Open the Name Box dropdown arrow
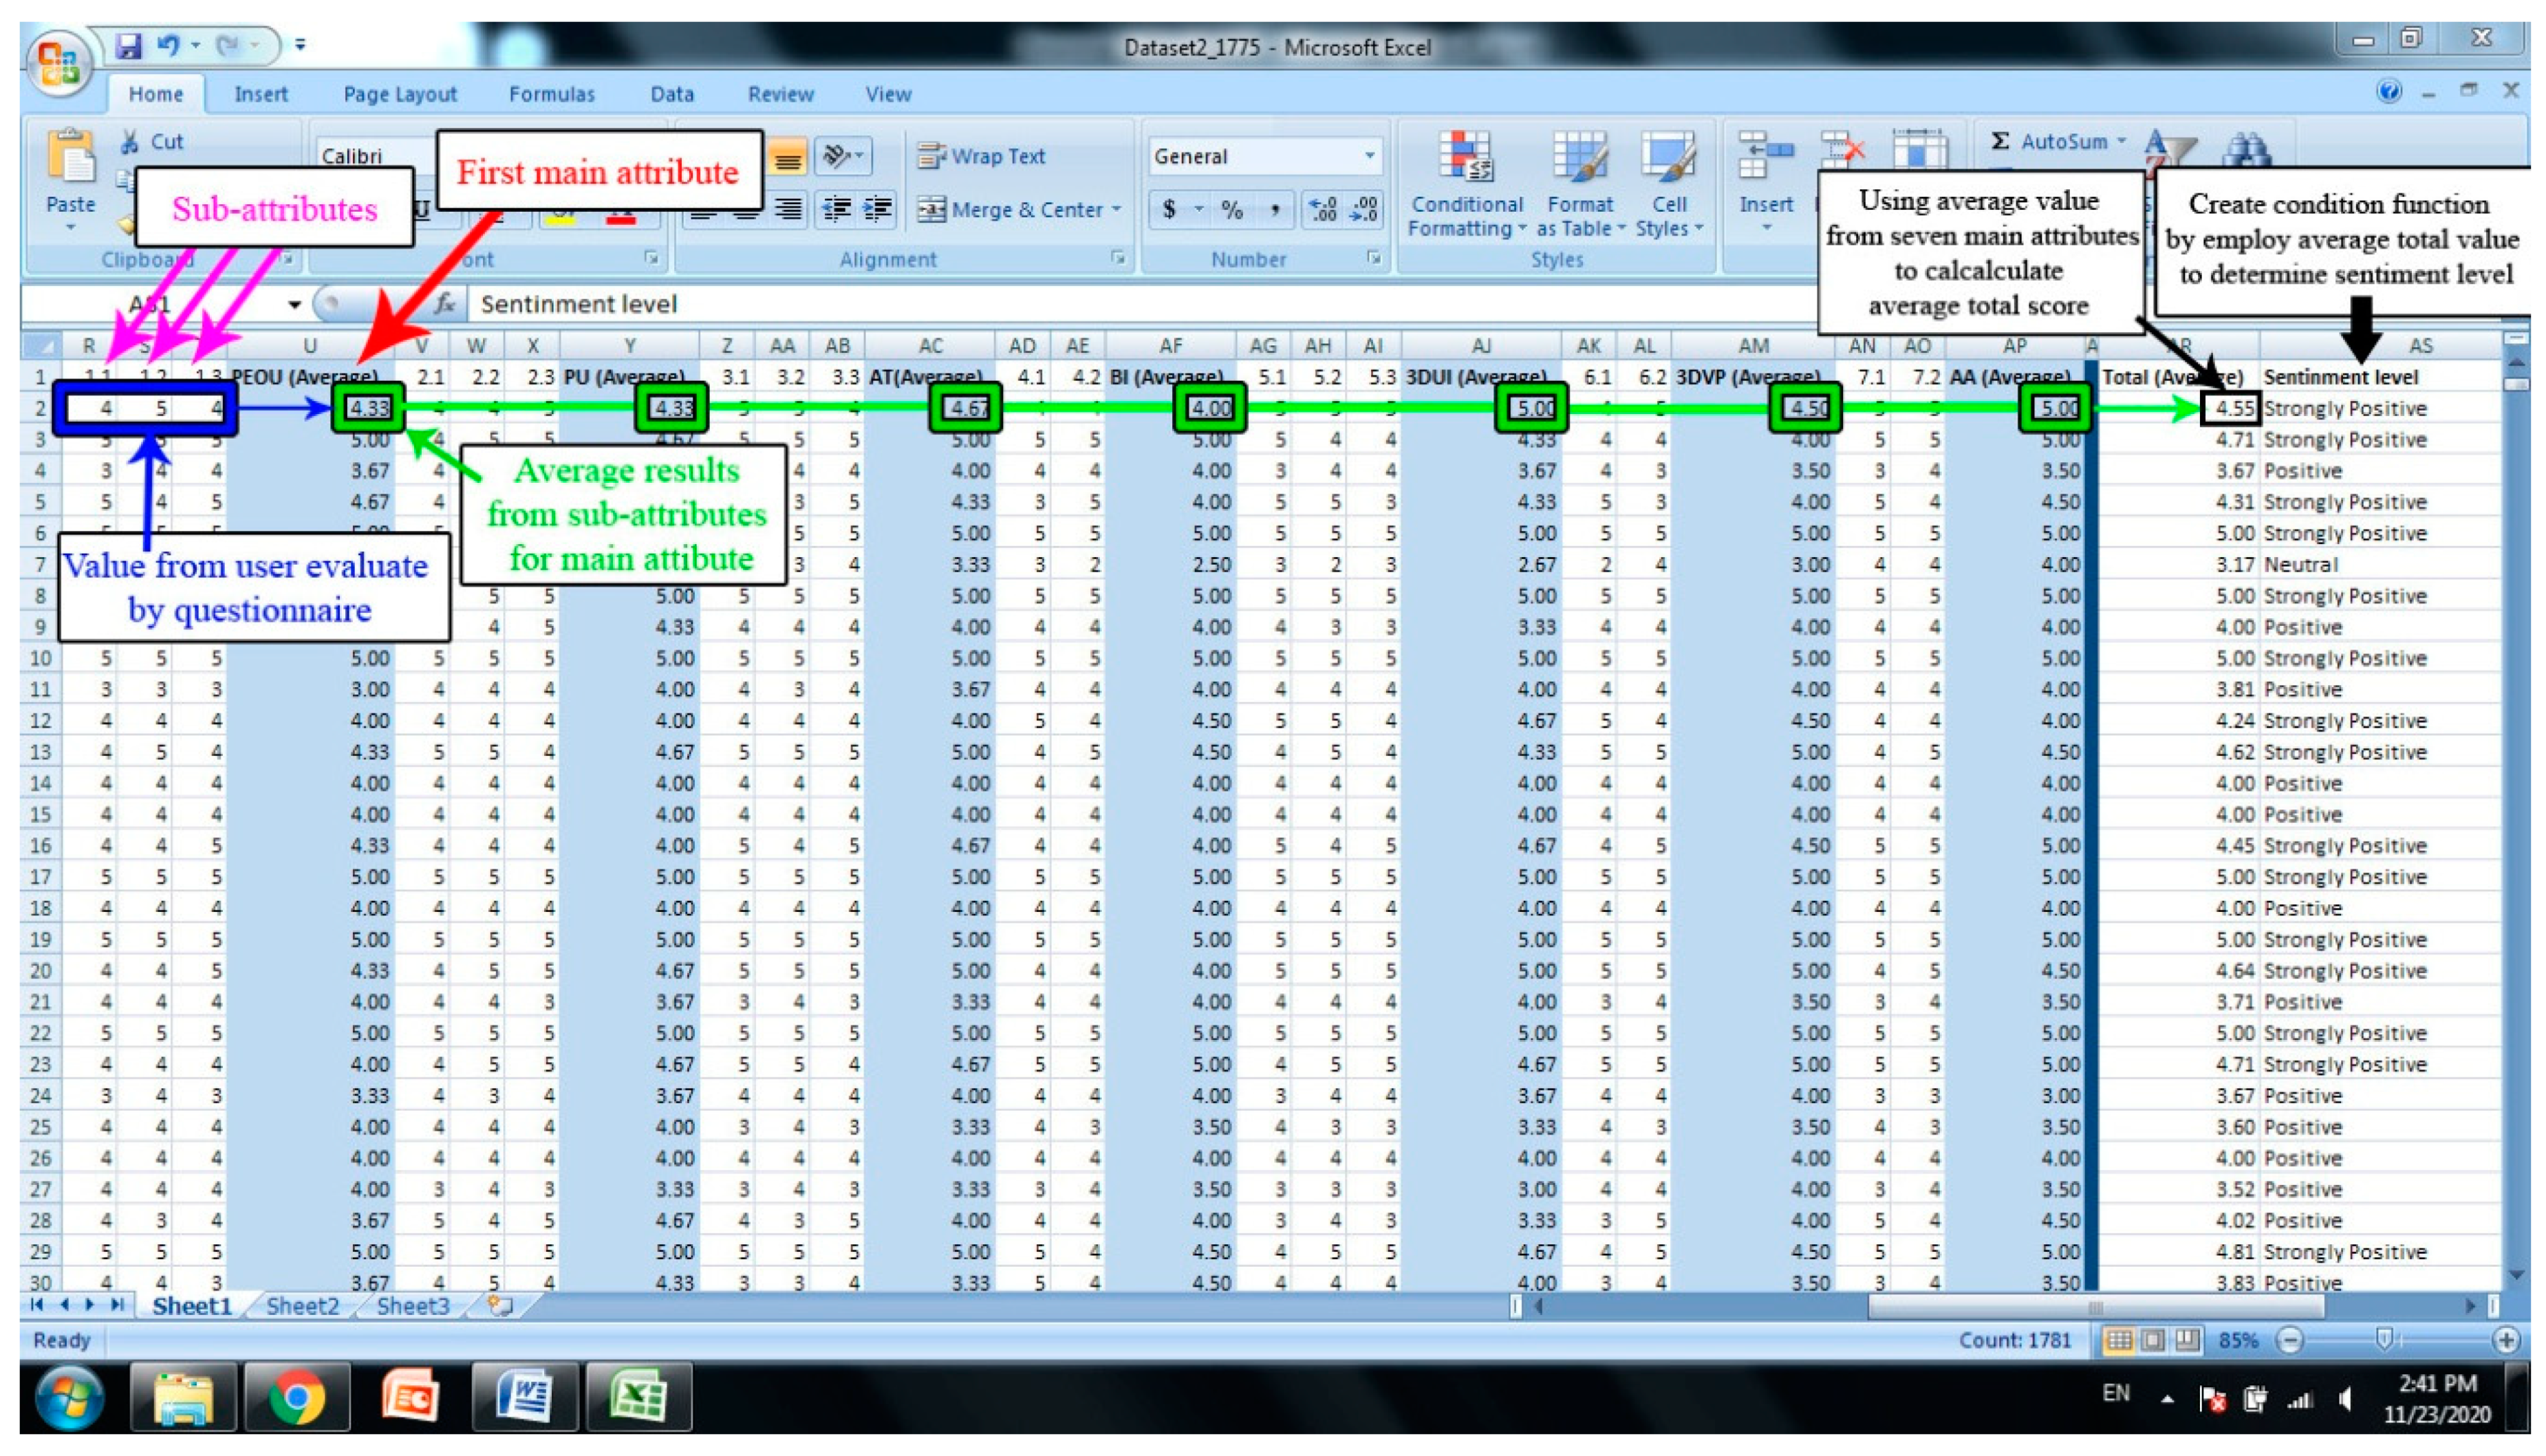The width and height of the screenshot is (2546, 1456). coord(294,304)
